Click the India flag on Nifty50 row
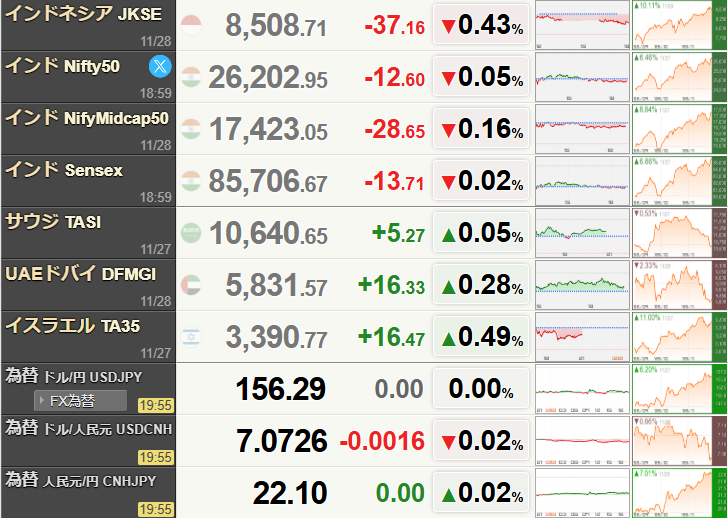728x518 pixels. [191, 77]
